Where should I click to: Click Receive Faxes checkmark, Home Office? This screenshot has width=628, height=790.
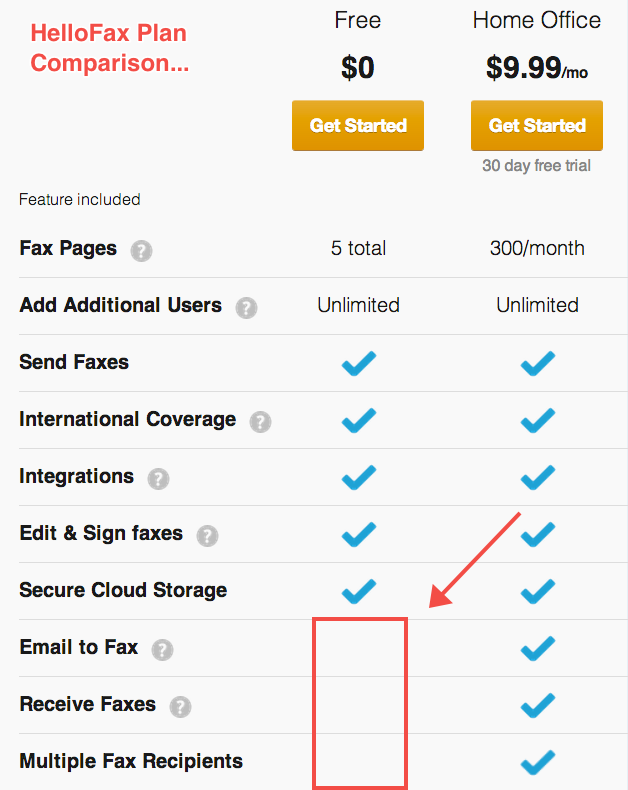(537, 705)
